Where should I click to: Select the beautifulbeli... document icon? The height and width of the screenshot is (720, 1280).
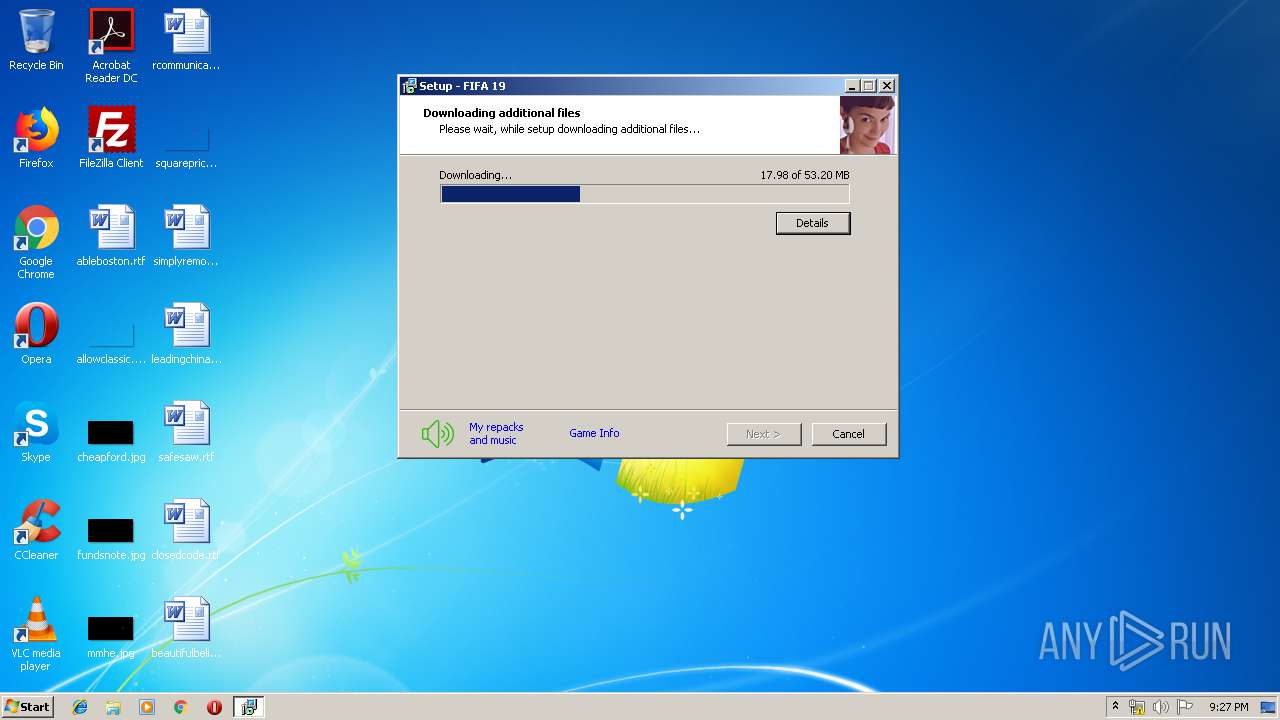186,628
